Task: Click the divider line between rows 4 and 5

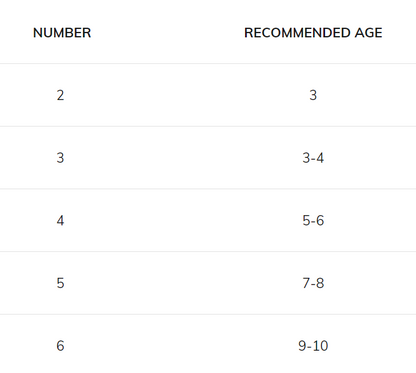Action: (208, 251)
